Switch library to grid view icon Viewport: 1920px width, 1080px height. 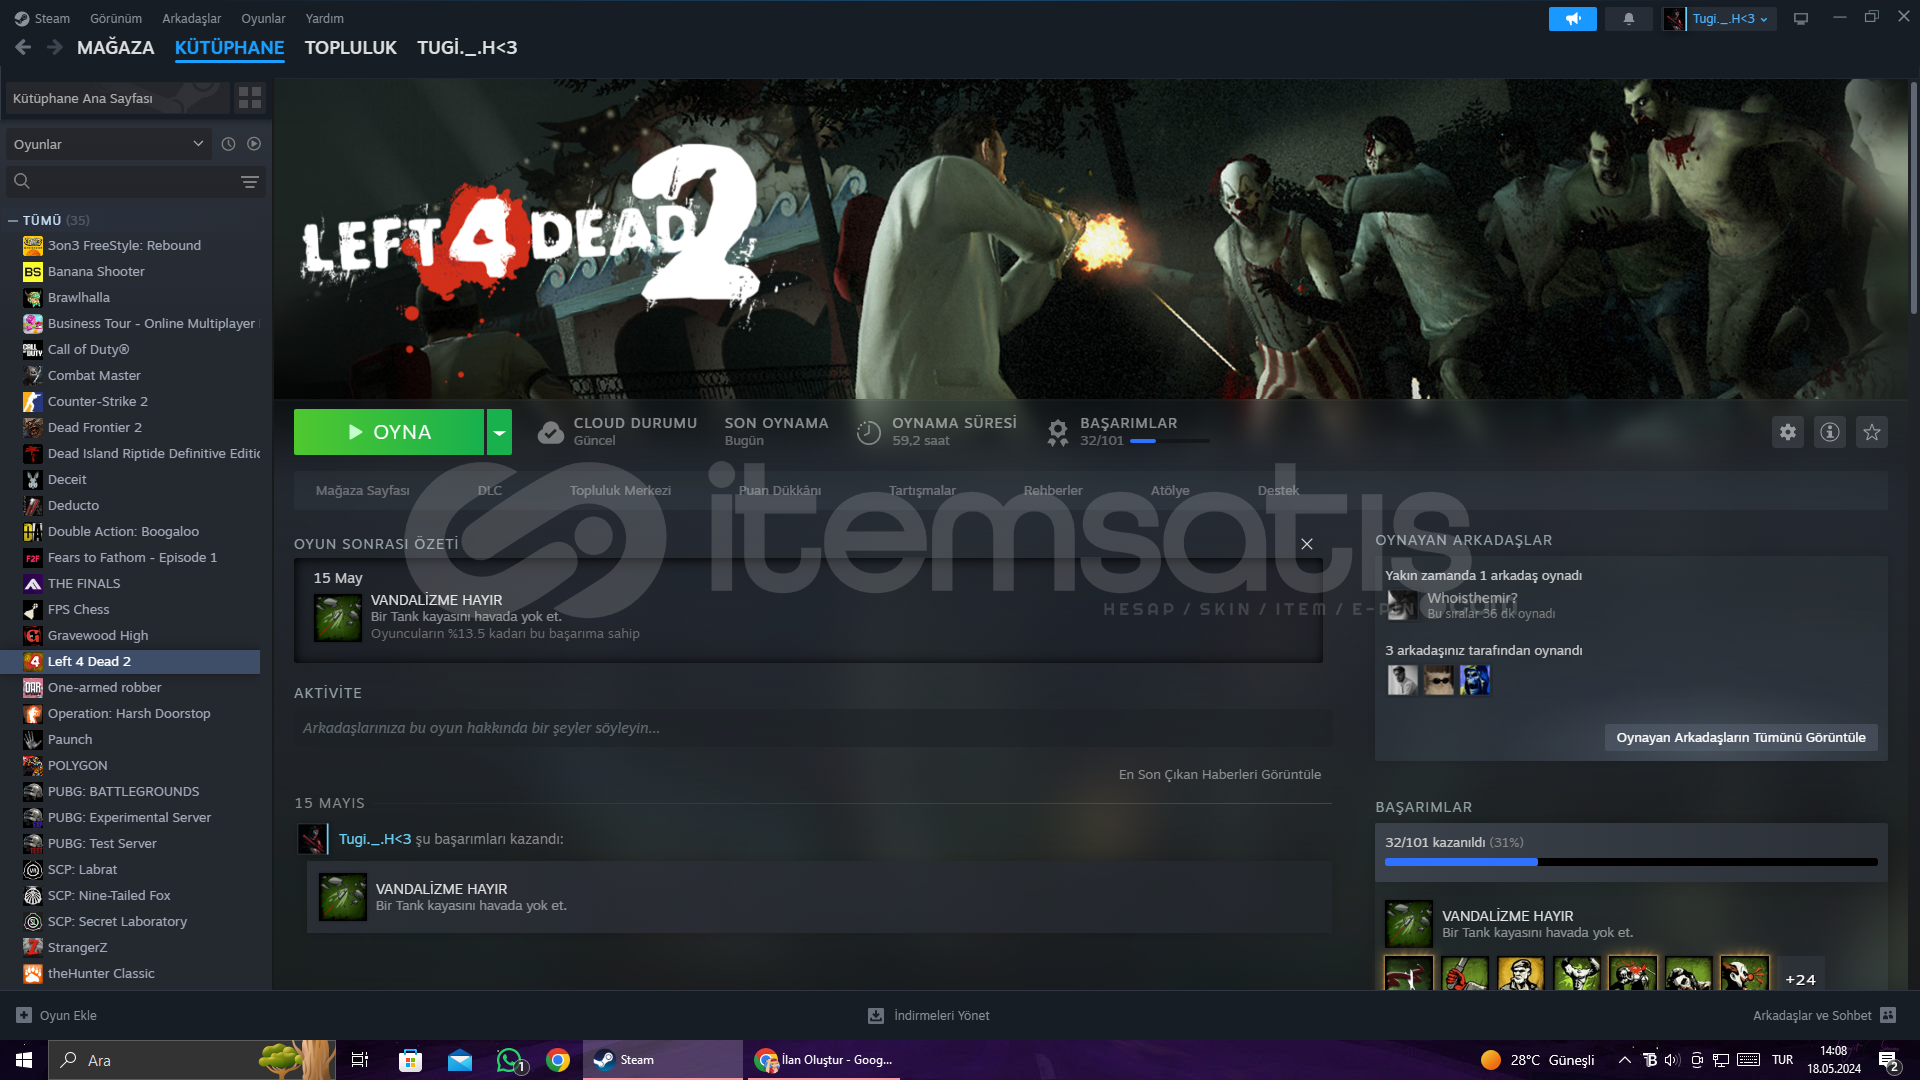point(250,97)
